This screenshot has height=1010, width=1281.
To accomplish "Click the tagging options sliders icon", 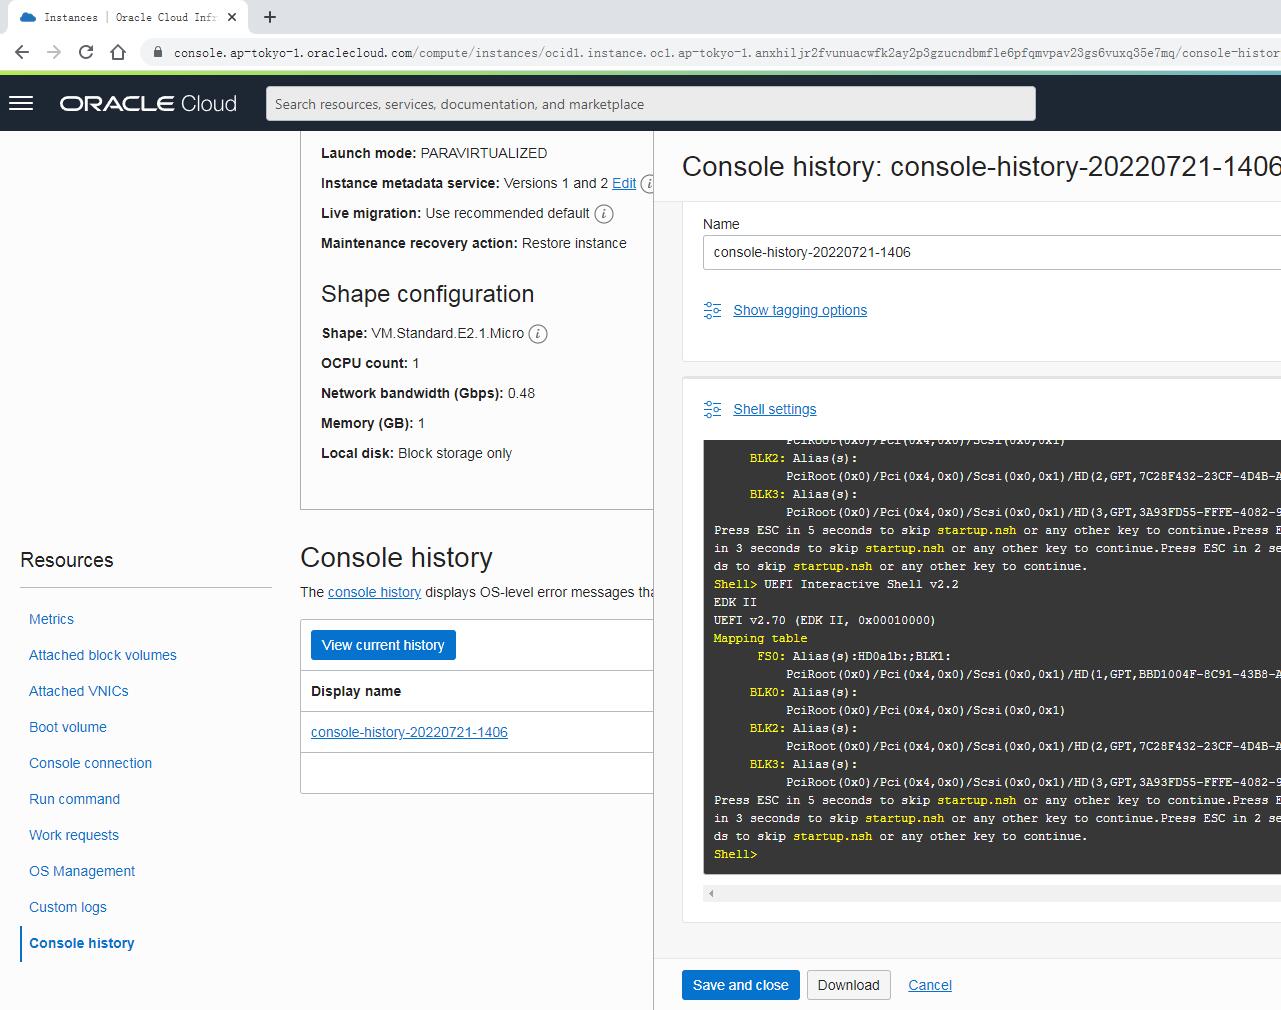I will 712,310.
